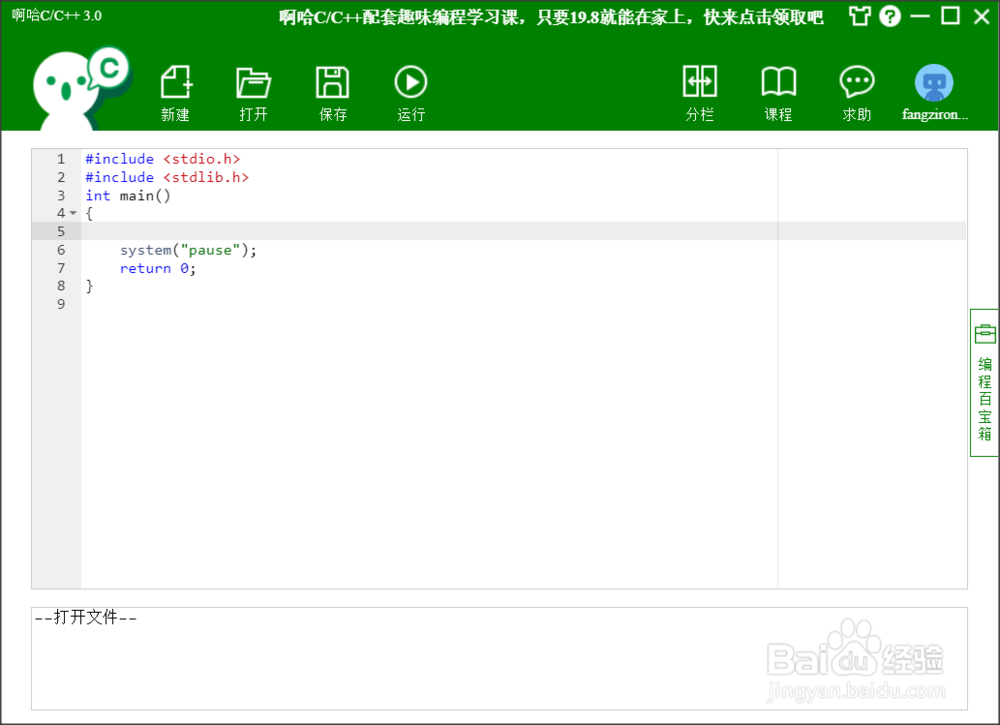Minimize the 啊哈C/C++ window
1000x725 pixels.
[x=920, y=16]
